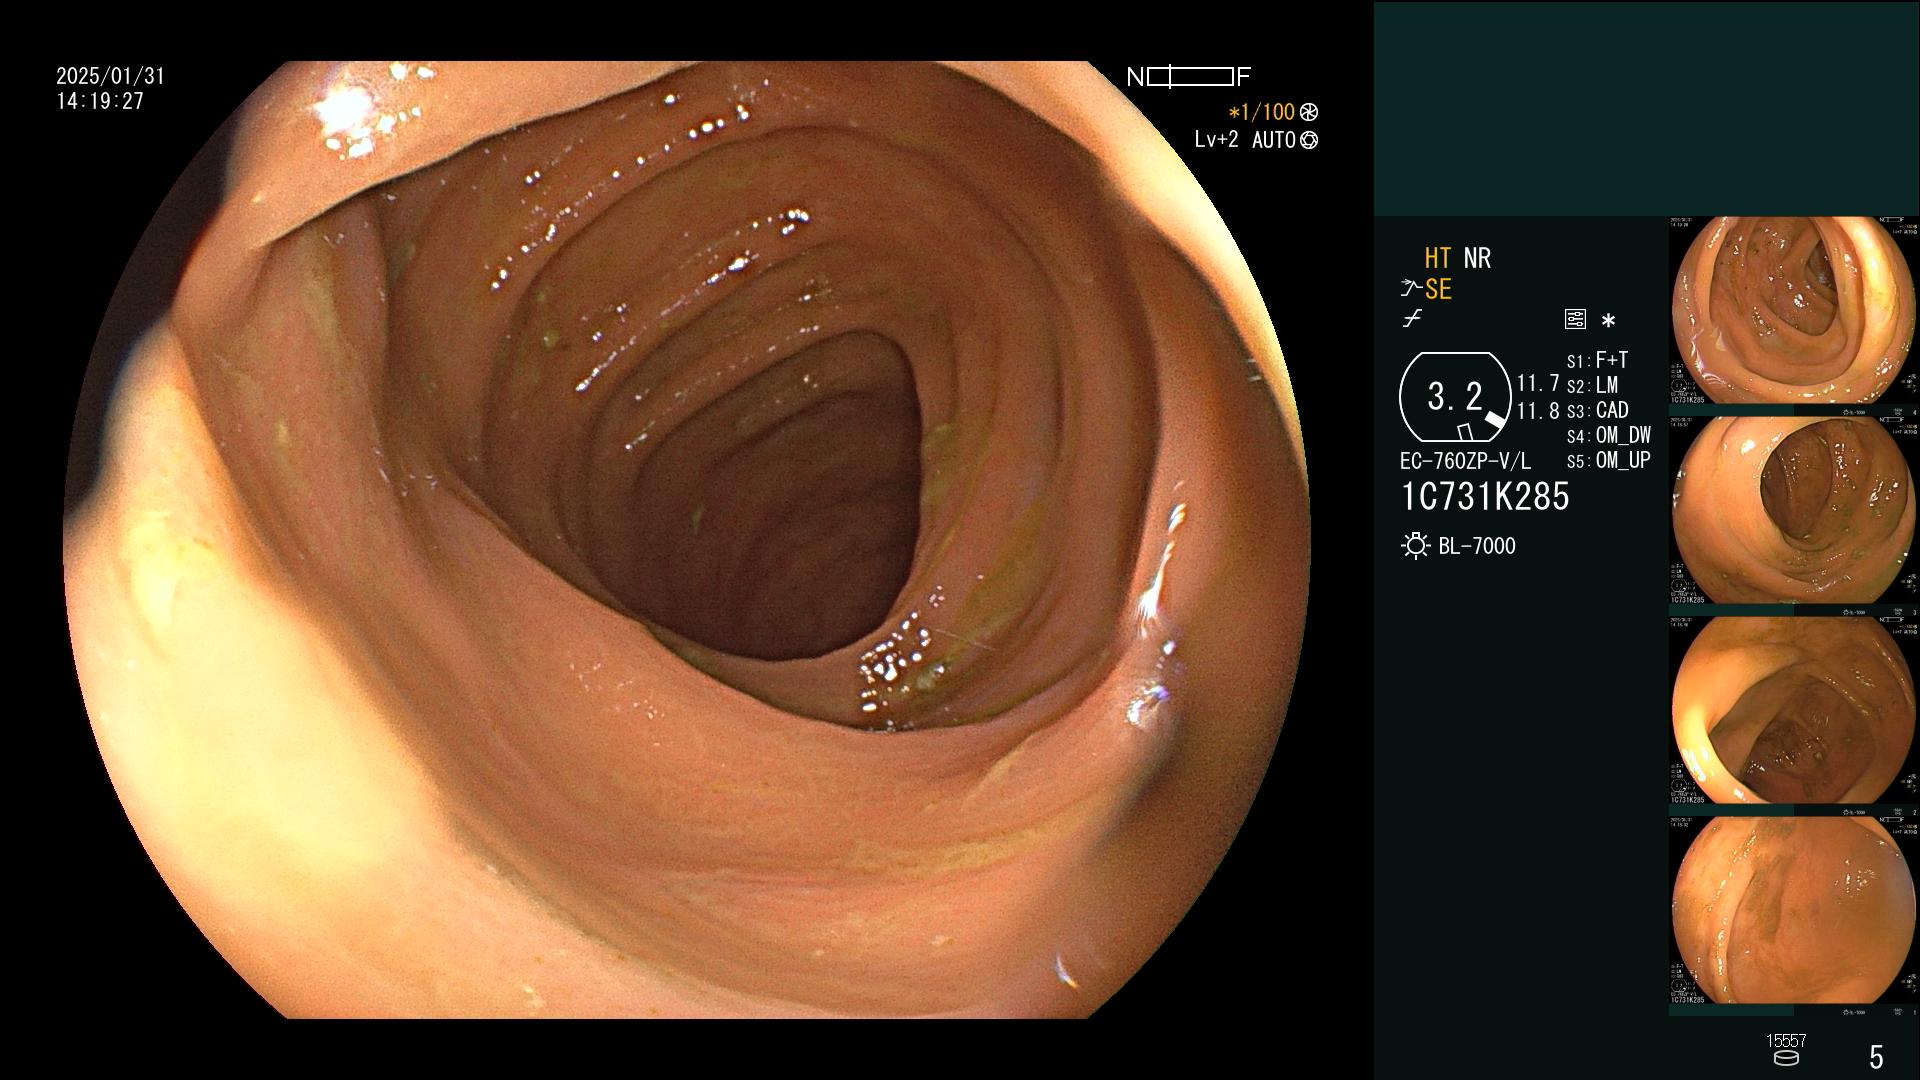1920x1080 pixels.
Task: Click the shutter speed icon beside 1/100
Action: pos(1309,112)
